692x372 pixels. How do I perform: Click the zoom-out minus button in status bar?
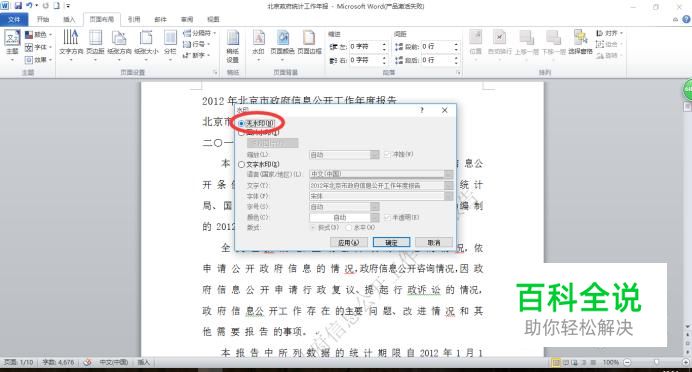pos(627,362)
